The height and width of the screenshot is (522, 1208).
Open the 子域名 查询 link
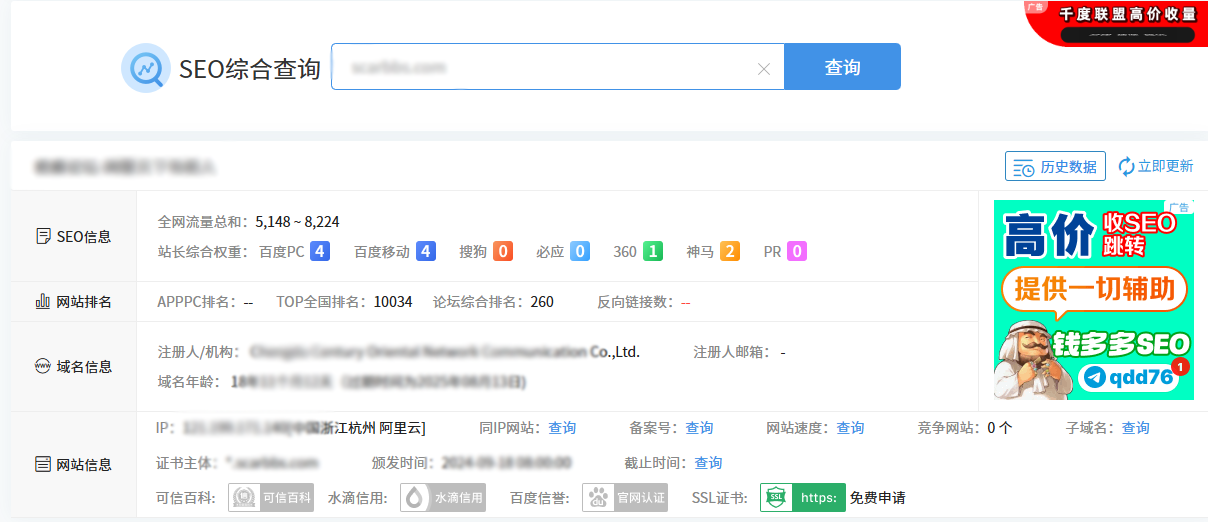click(x=1135, y=428)
